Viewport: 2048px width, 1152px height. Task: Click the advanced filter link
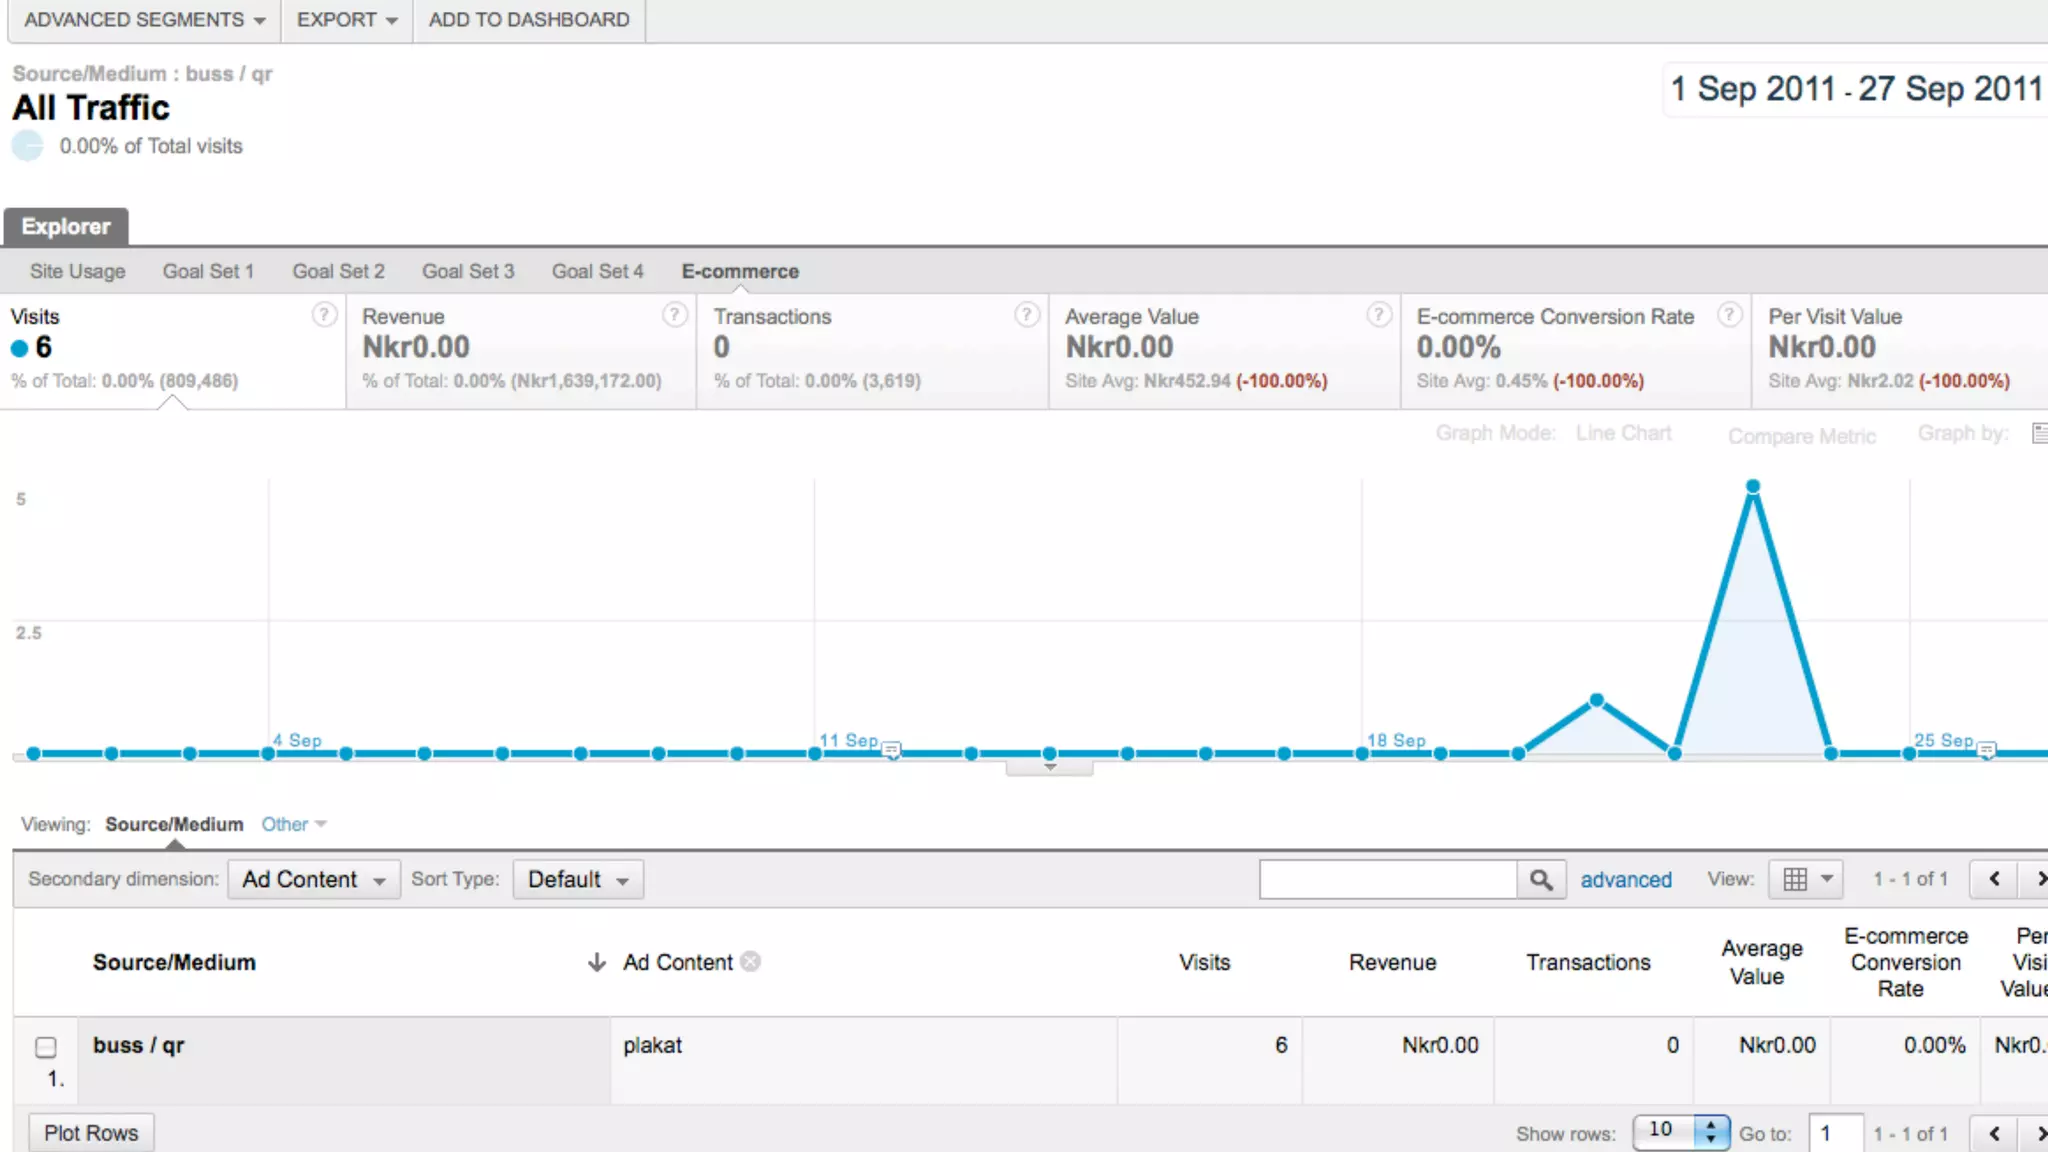tap(1625, 880)
